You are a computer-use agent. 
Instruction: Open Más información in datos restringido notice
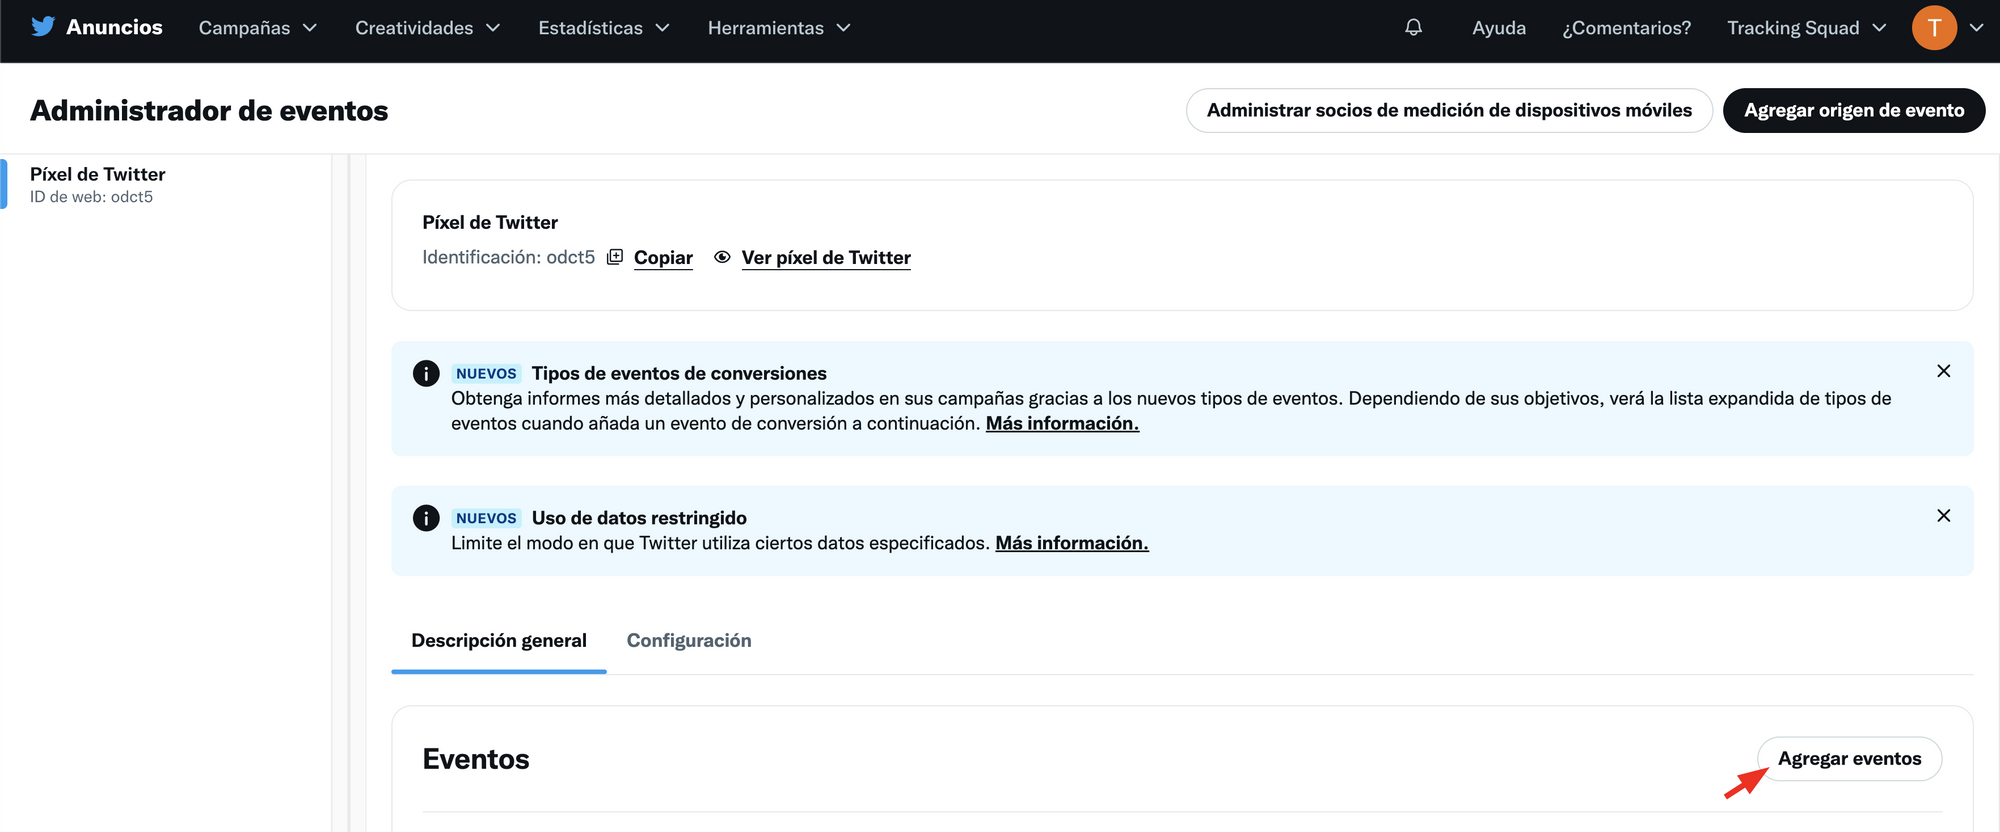(1072, 543)
